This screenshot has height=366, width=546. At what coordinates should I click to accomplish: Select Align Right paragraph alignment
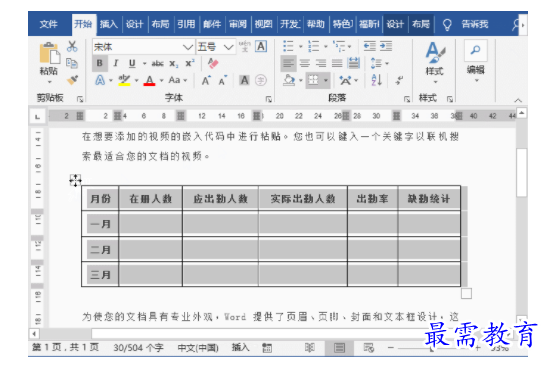[x=321, y=63]
